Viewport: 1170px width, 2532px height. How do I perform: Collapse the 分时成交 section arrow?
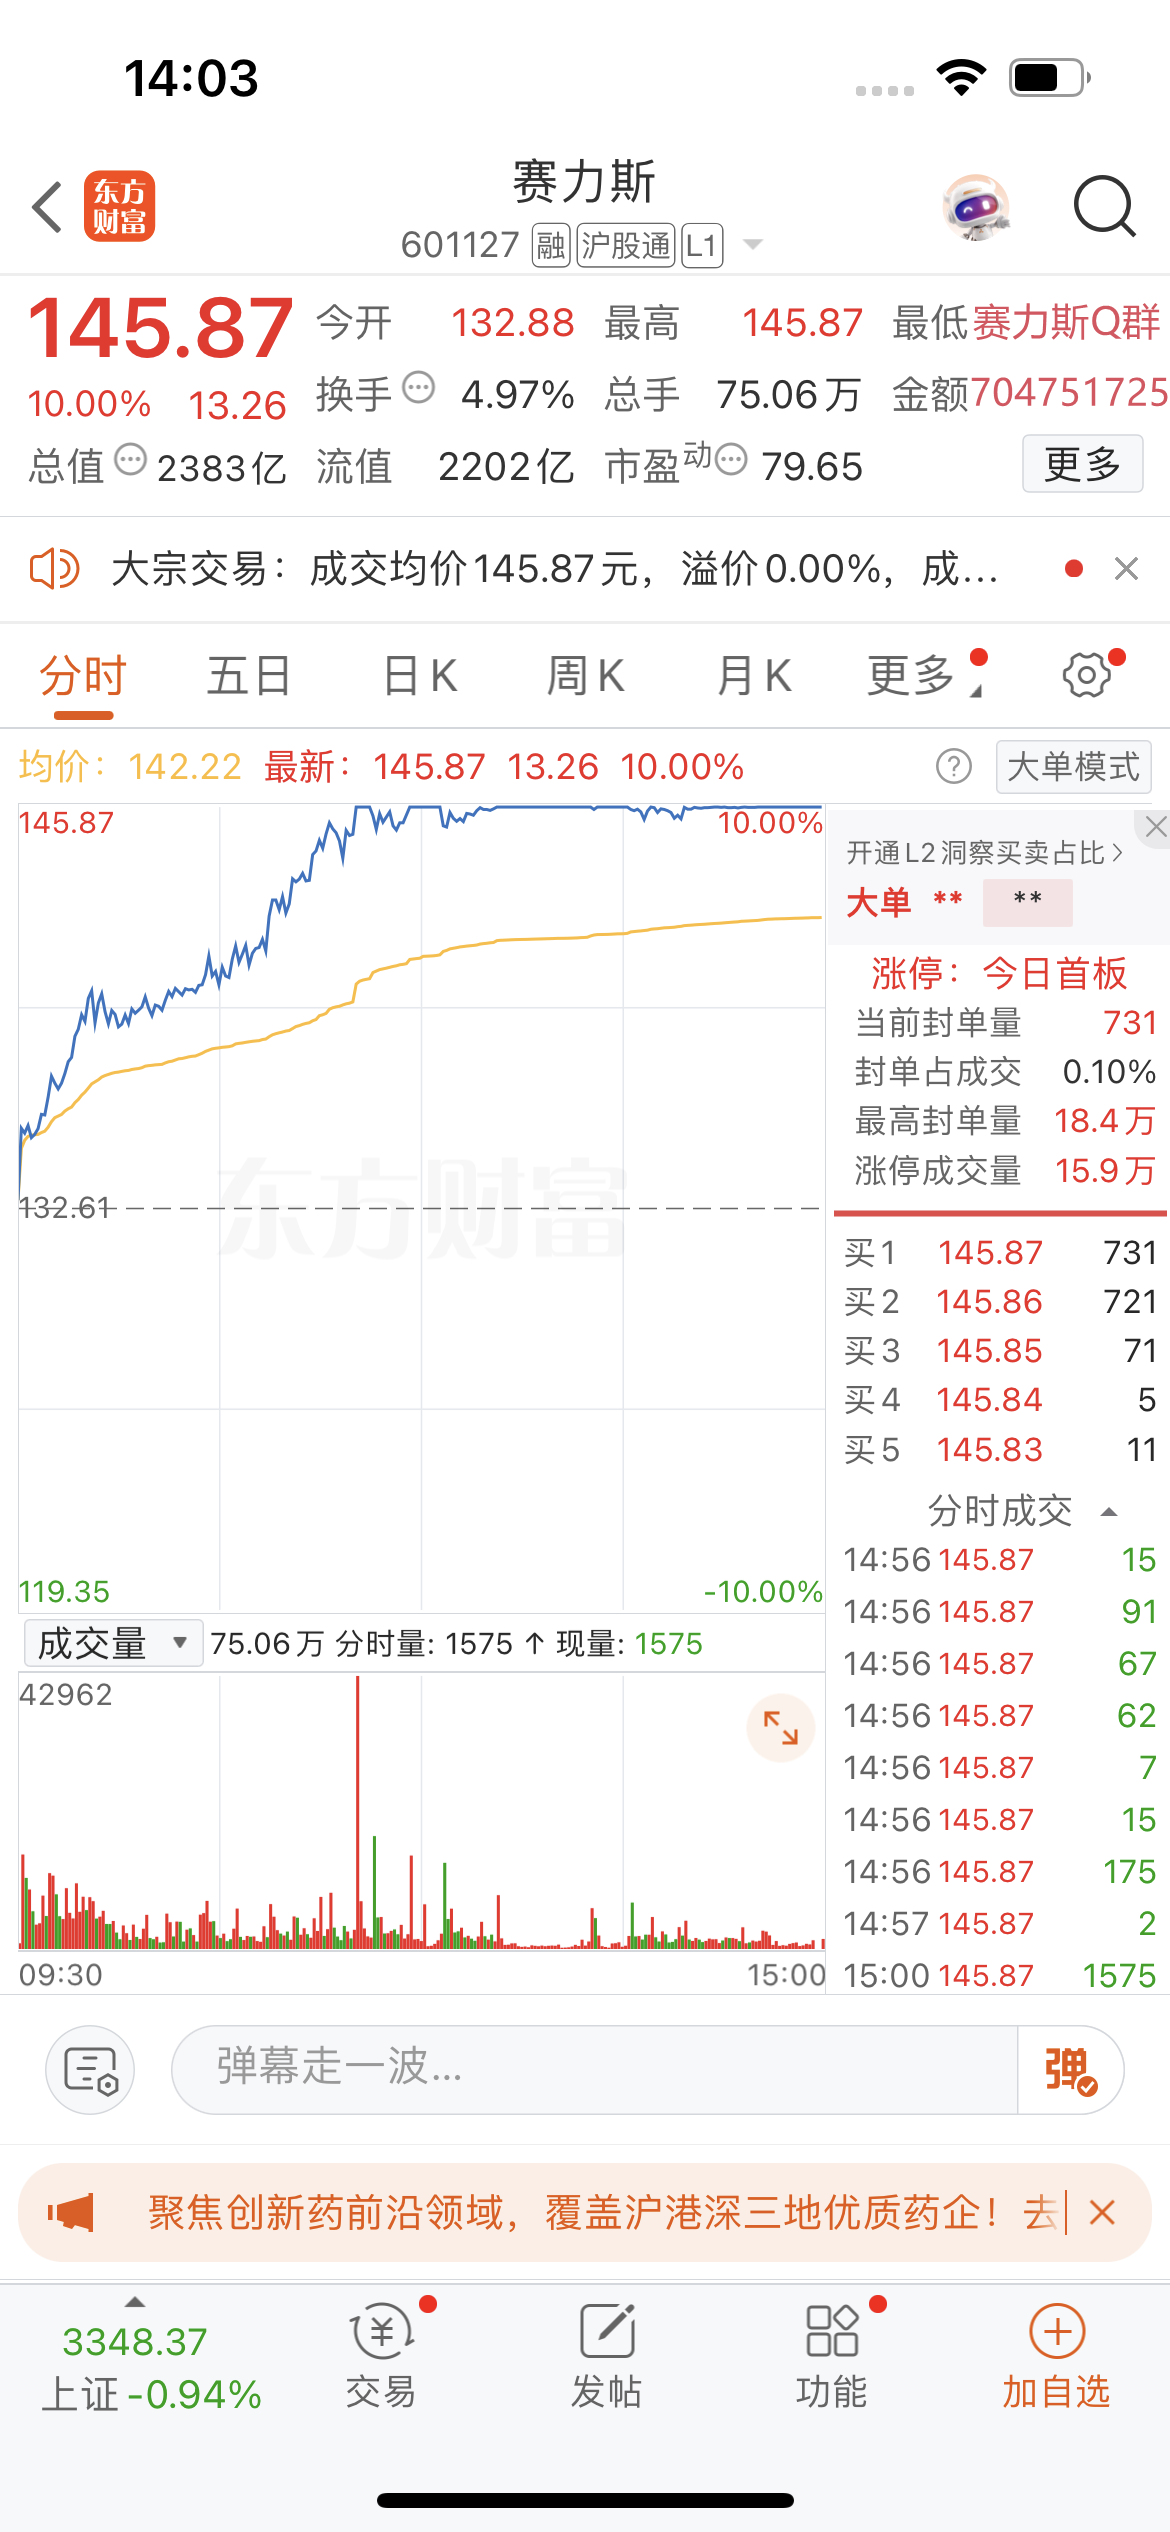(x=1108, y=1512)
